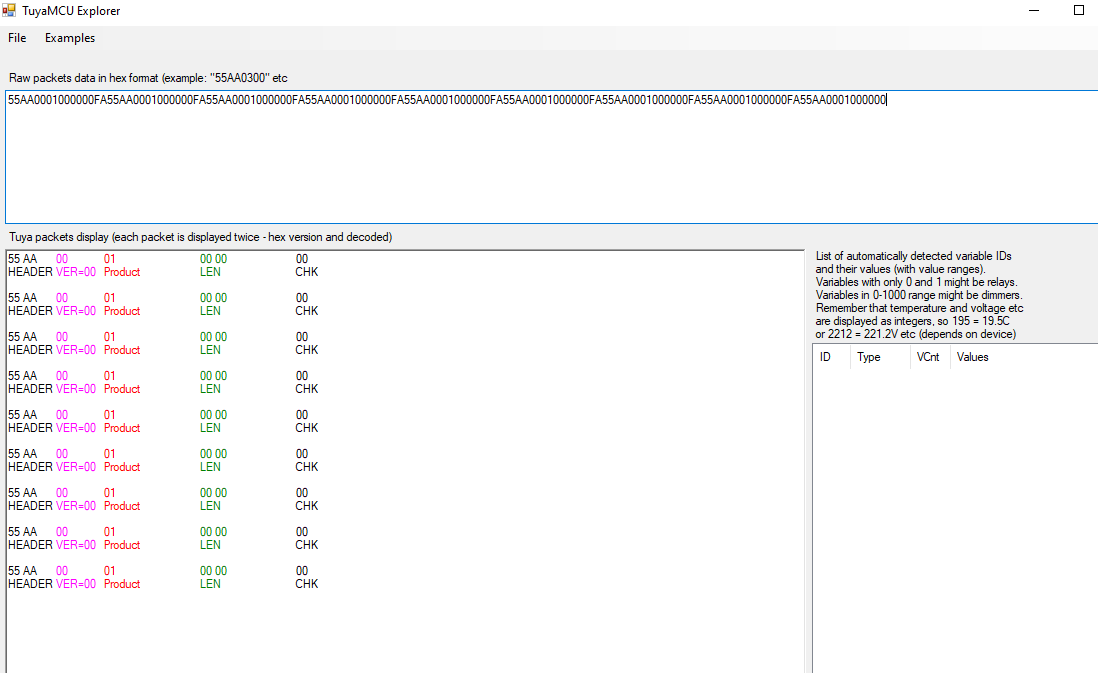Image resolution: width=1098 pixels, height=673 pixels.
Task: Click the TuyaMCU Explorer app icon
Action: [x=9, y=11]
